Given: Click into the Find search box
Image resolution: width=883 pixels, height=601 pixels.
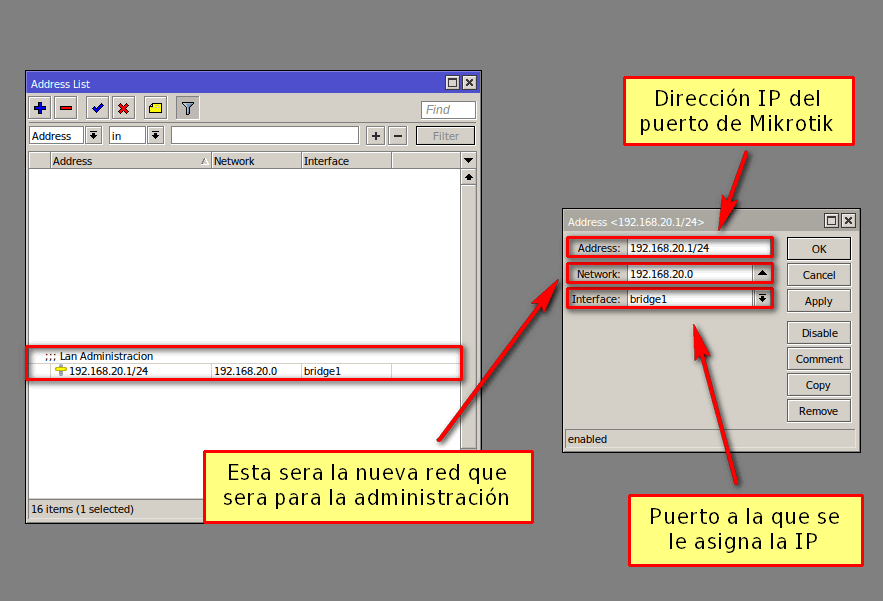Looking at the screenshot, I should 447,110.
